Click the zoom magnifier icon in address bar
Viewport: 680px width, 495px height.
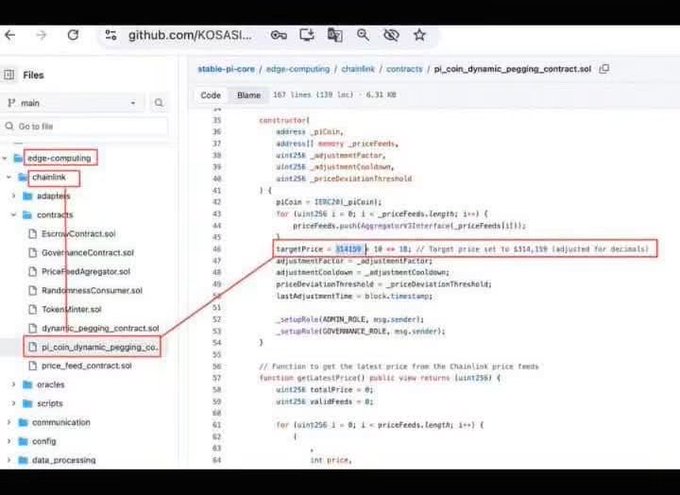[x=363, y=35]
